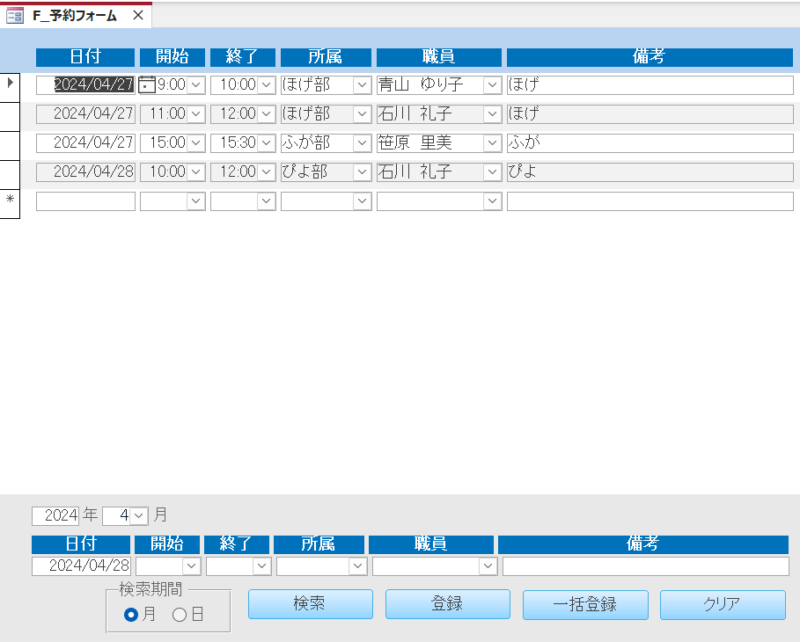Close the F_予約フォーム tab

[x=138, y=16]
